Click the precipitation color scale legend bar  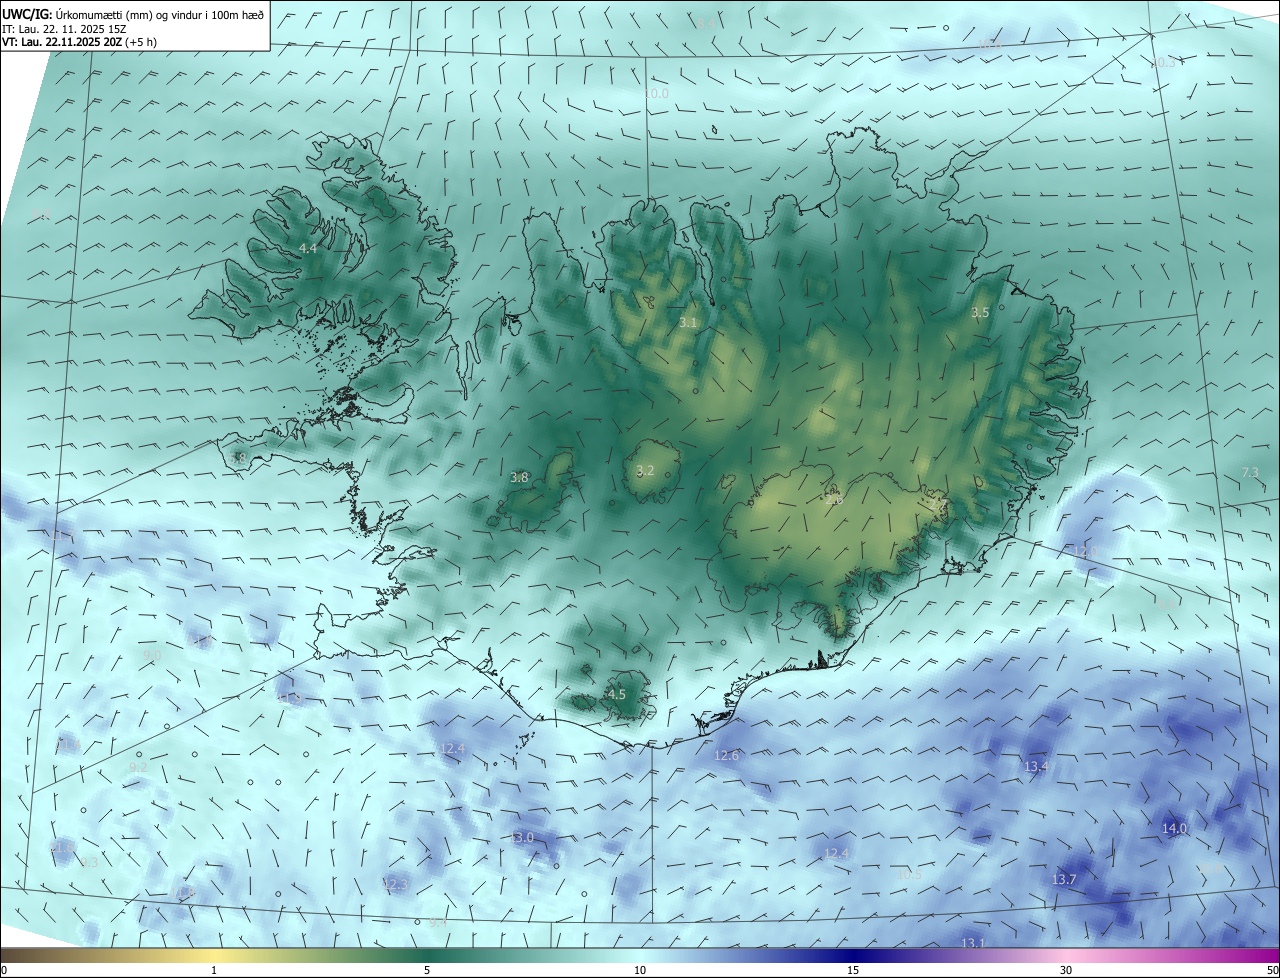point(640,955)
